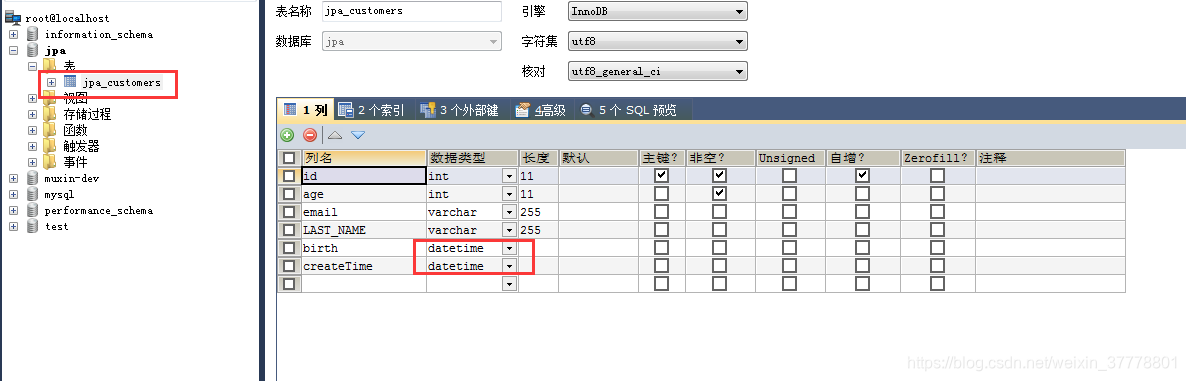
Task: Open data type dropdown for createTime row
Action: click(510, 266)
